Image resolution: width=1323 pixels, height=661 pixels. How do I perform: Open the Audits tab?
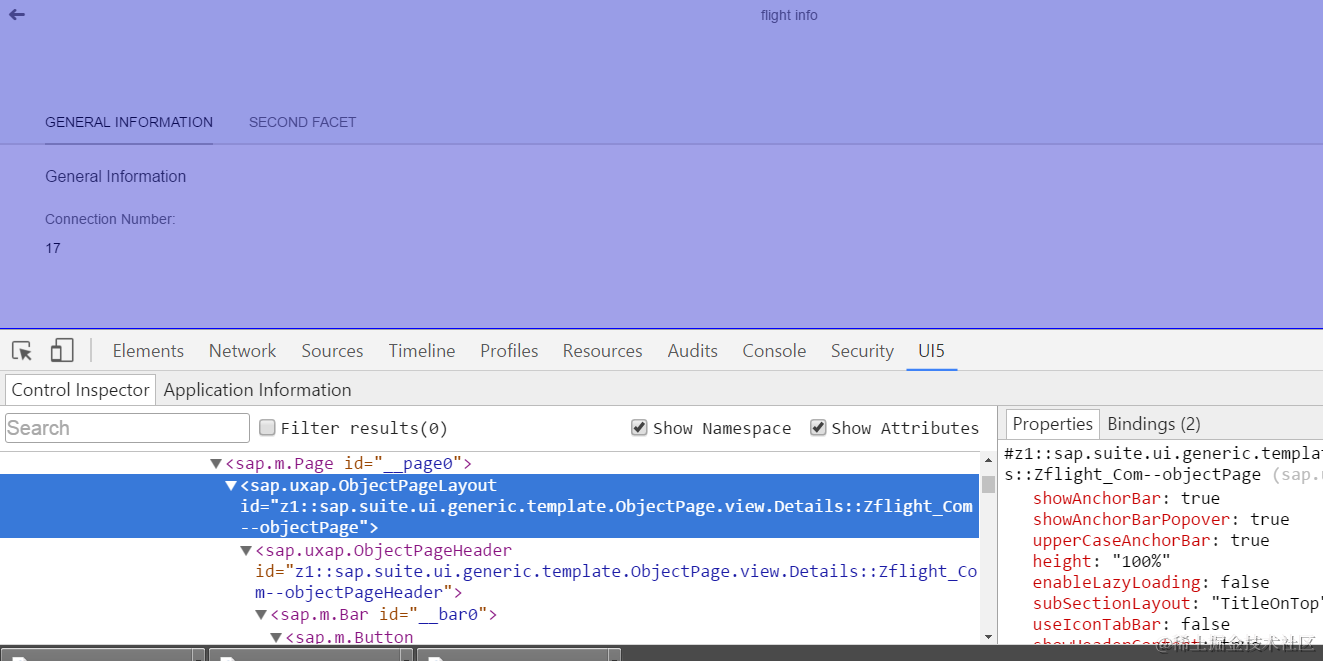pos(693,351)
